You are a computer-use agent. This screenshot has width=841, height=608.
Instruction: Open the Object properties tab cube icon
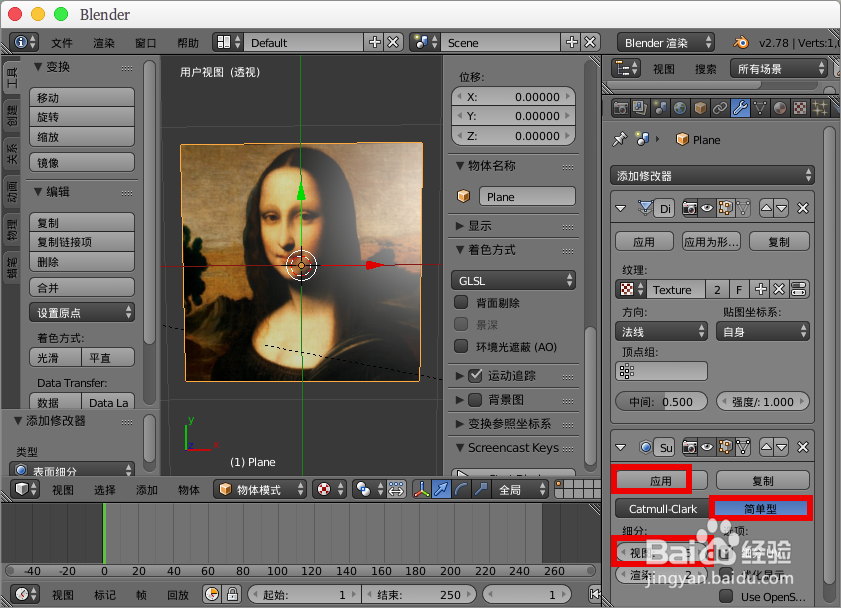click(699, 108)
